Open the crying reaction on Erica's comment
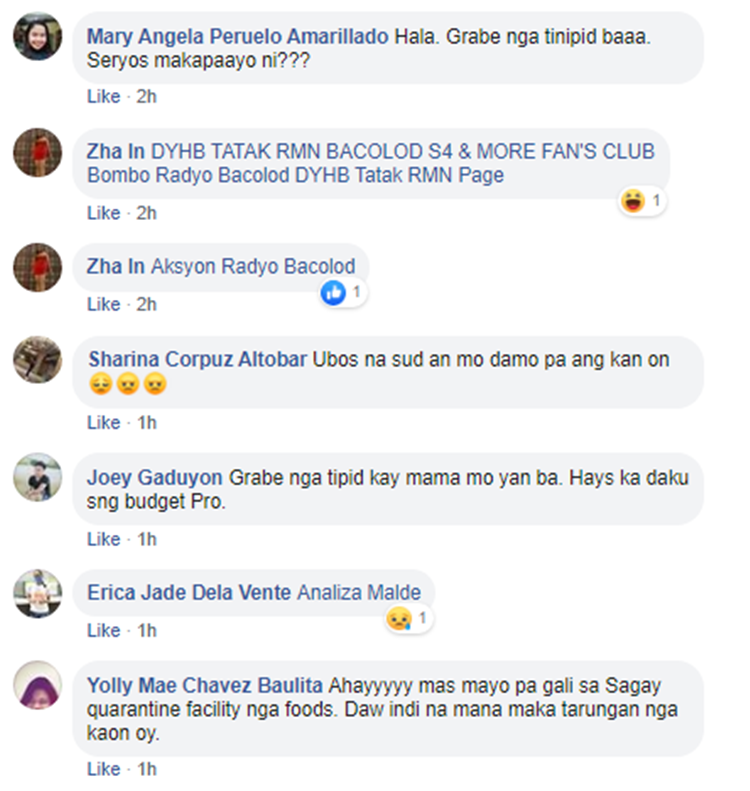The width and height of the screenshot is (750, 791). (408, 619)
